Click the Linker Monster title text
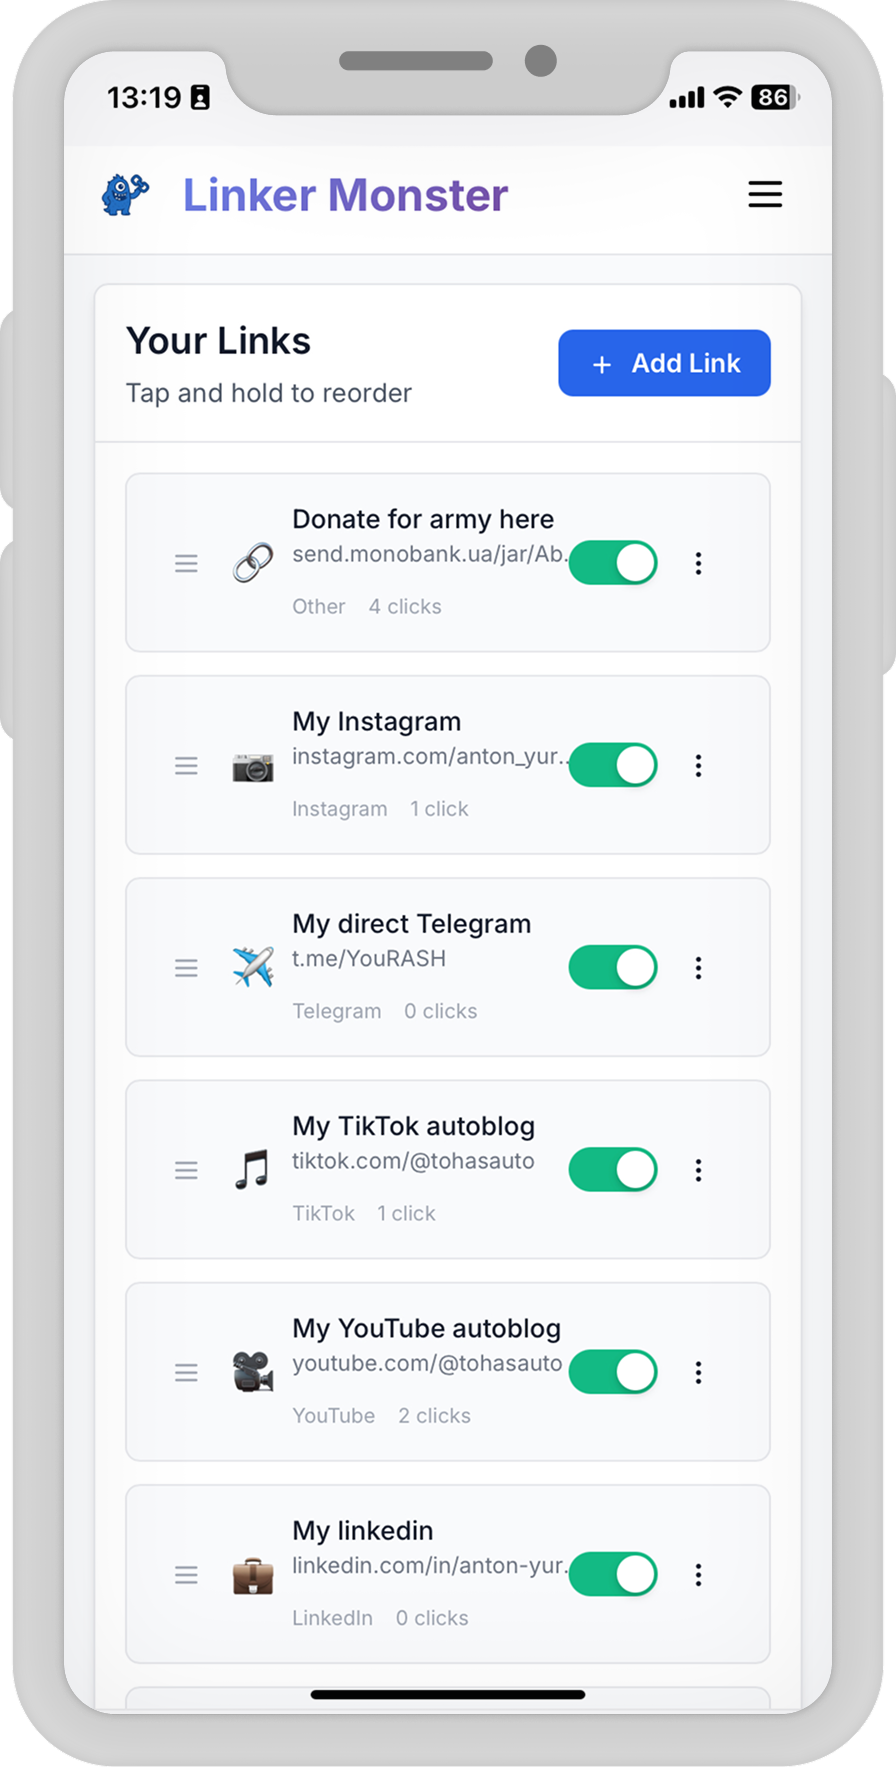 [x=345, y=195]
